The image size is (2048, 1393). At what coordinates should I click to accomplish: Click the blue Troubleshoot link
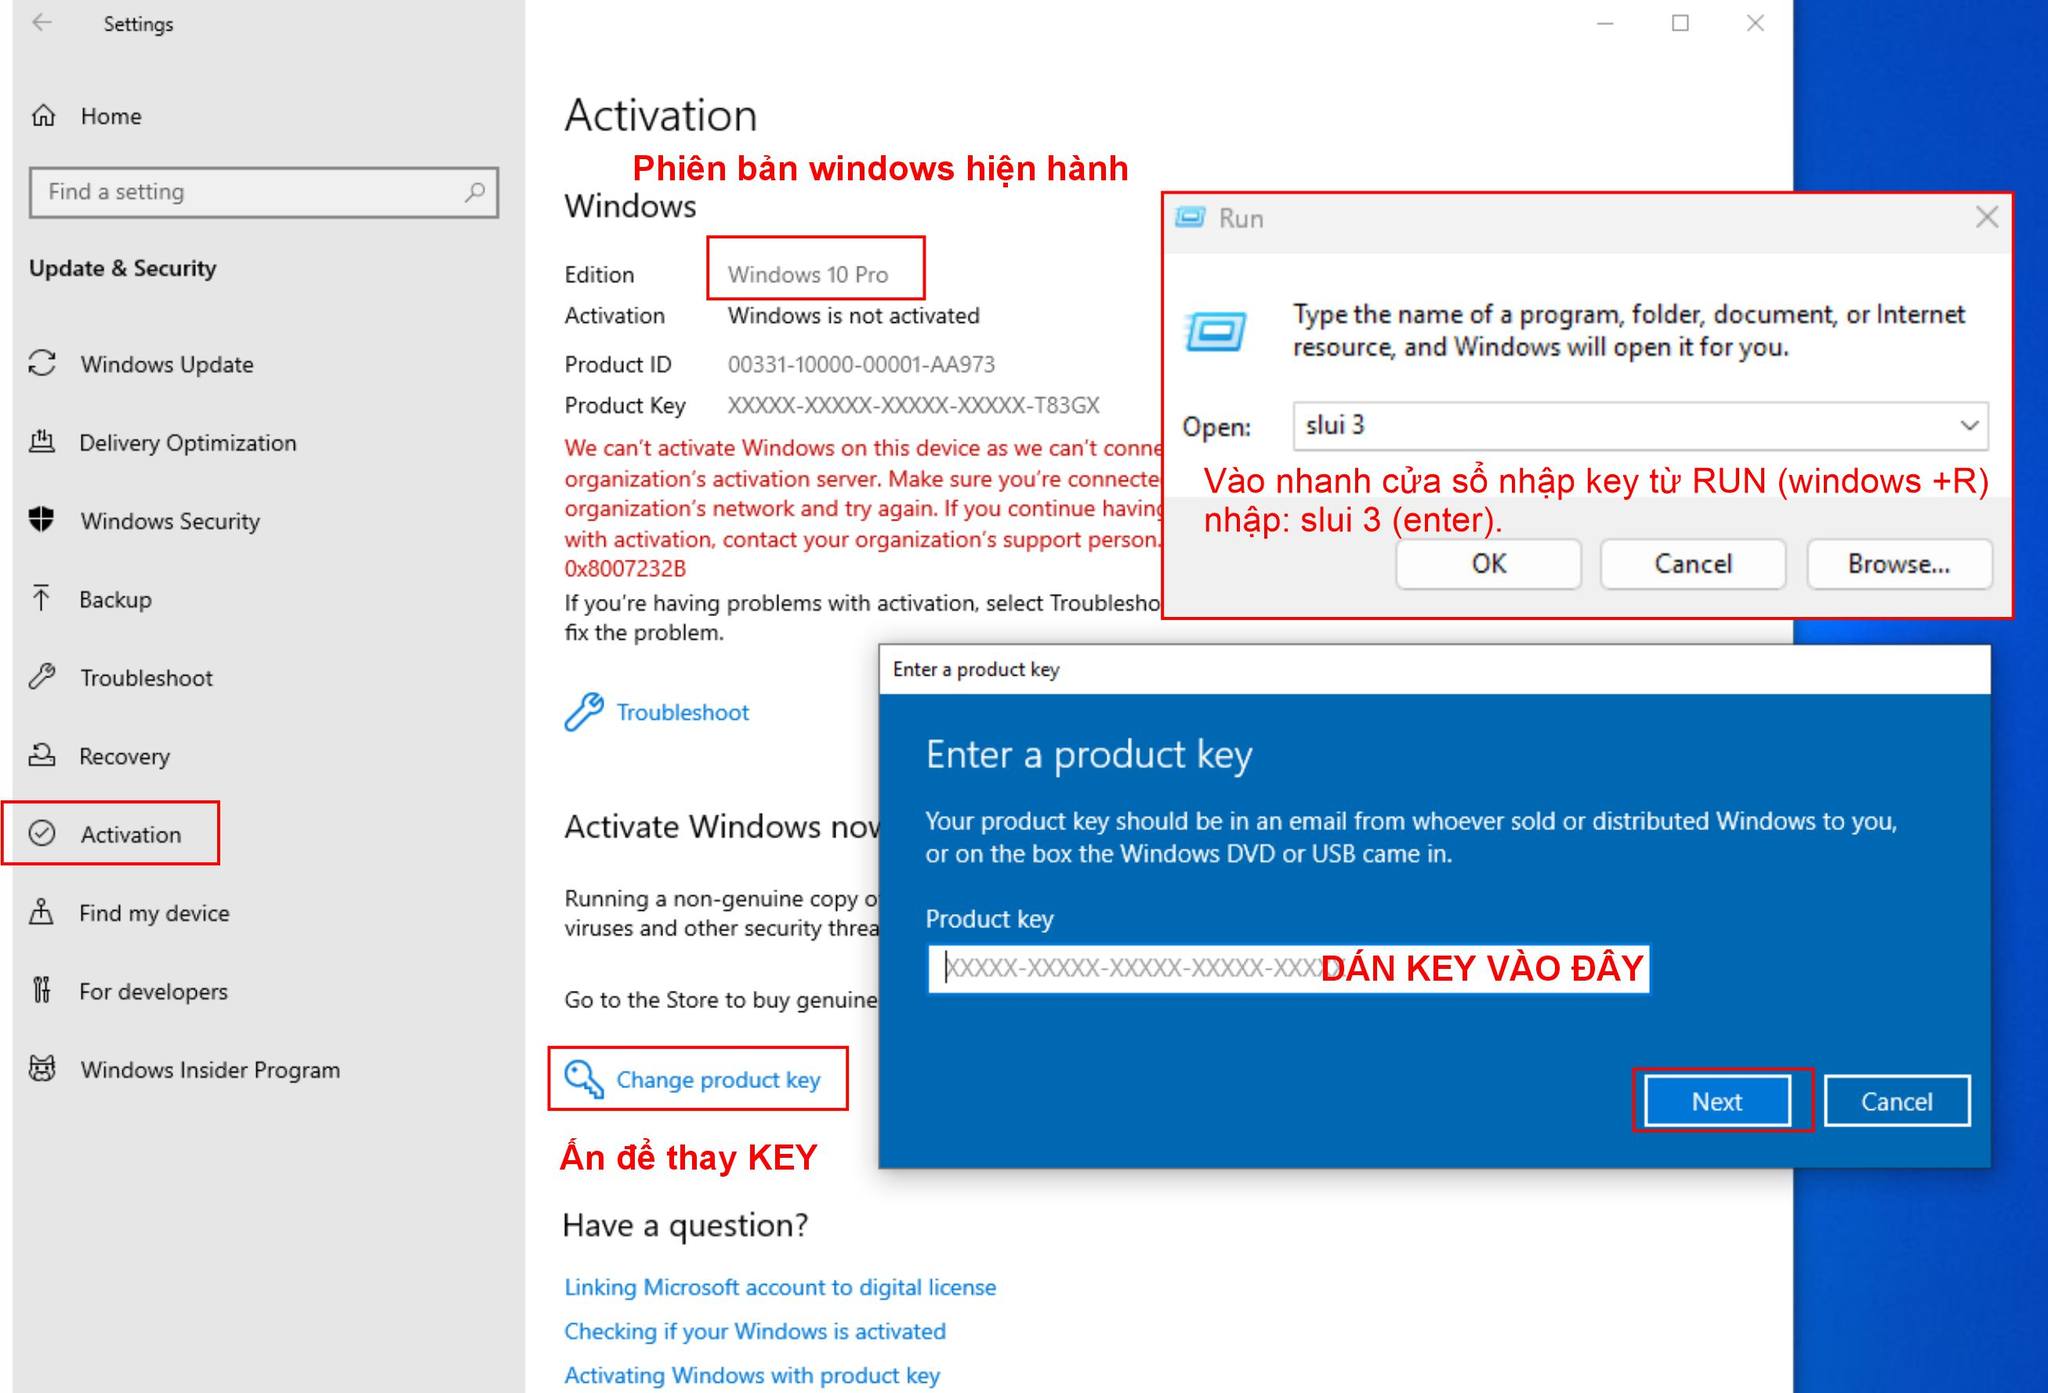pos(682,712)
